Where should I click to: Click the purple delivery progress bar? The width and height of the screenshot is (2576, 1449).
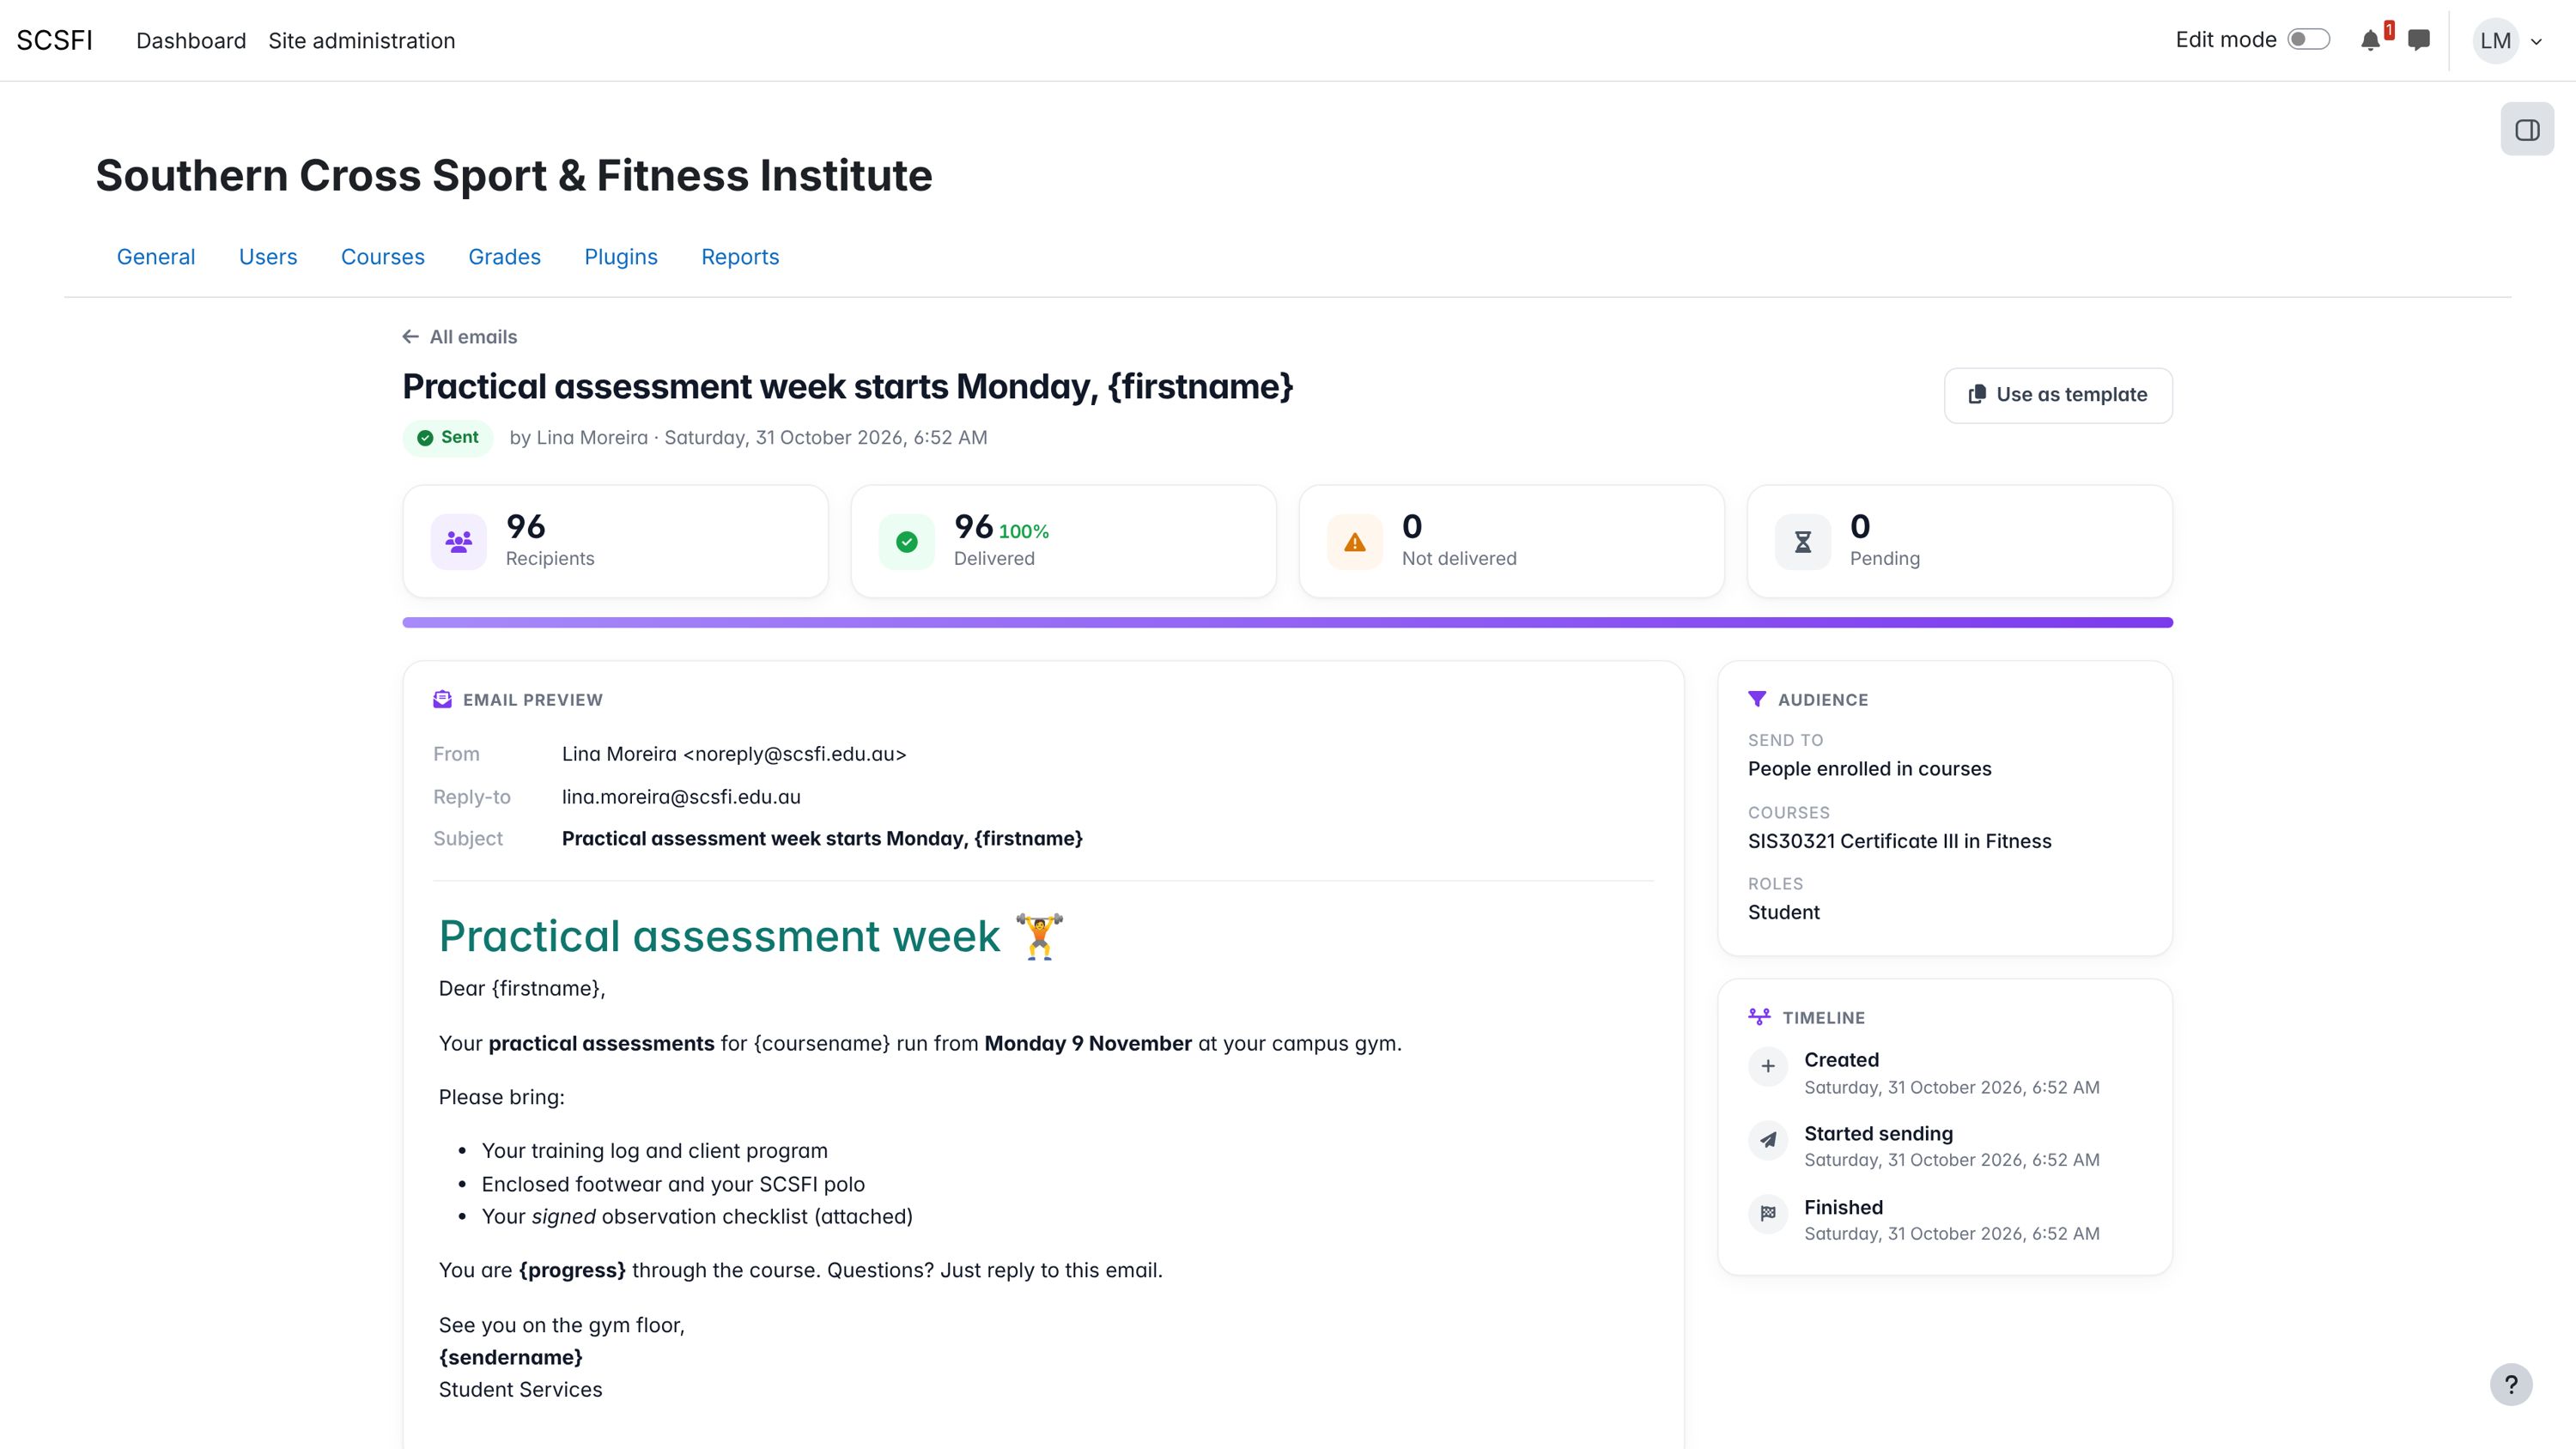(1288, 623)
